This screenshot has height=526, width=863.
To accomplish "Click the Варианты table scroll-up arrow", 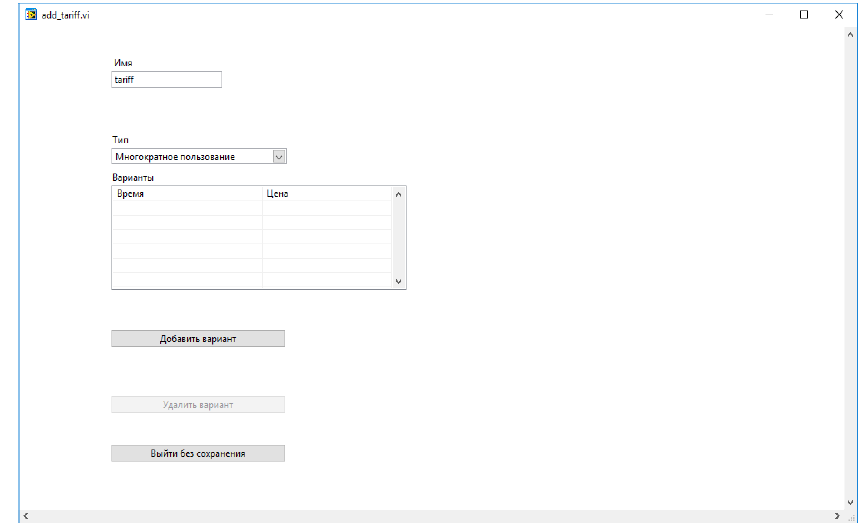I will pyautogui.click(x=399, y=194).
